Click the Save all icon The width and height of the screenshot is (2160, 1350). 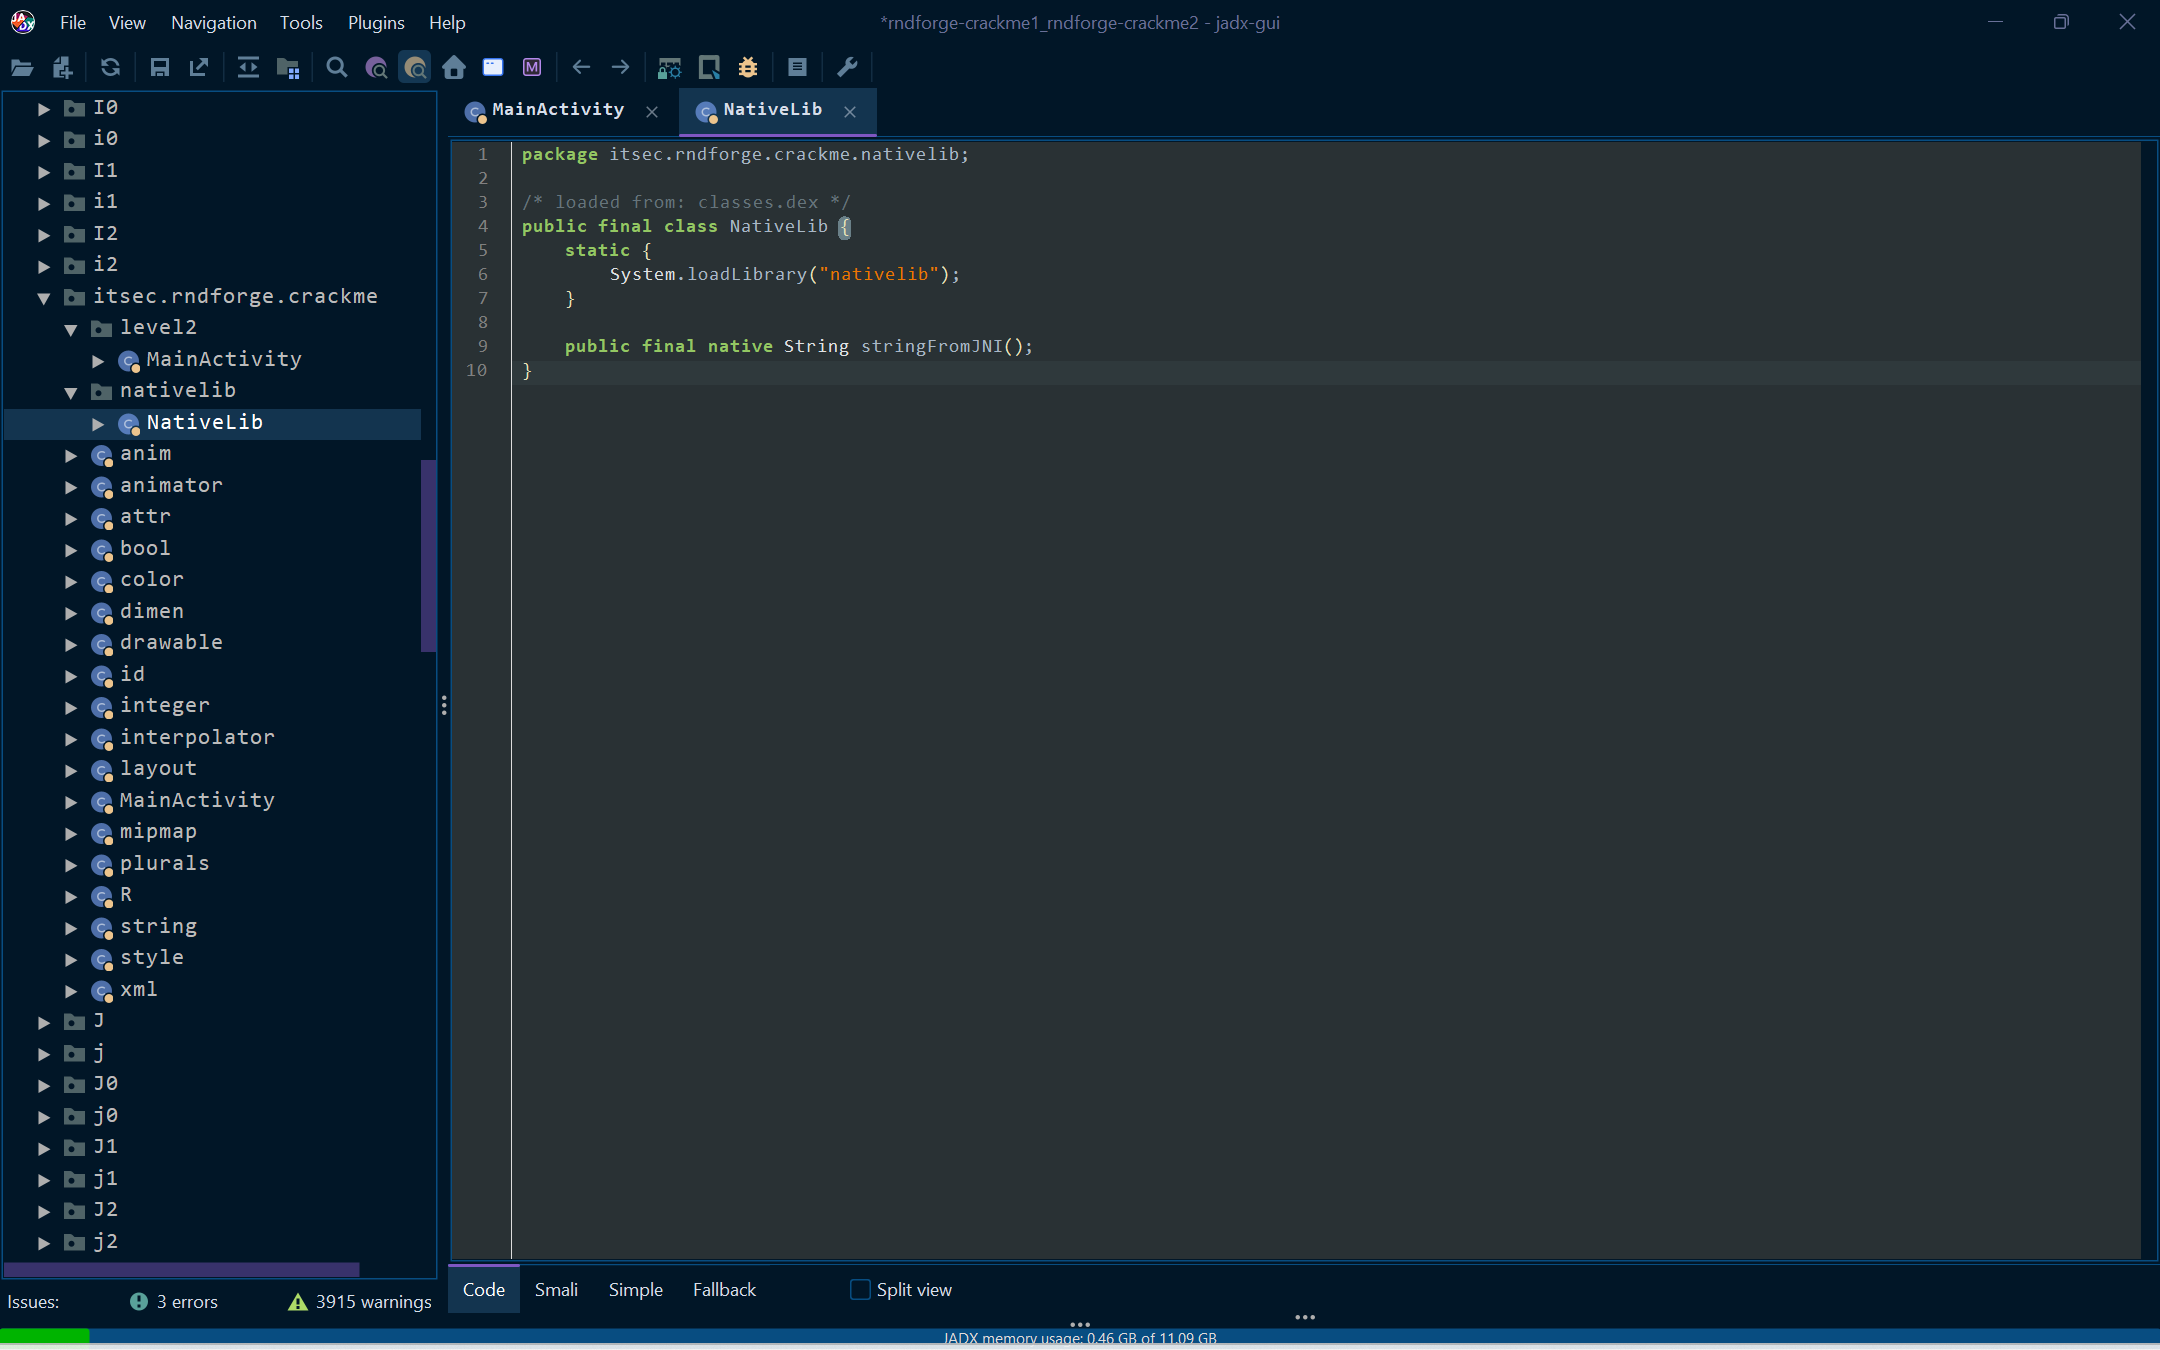tap(159, 67)
